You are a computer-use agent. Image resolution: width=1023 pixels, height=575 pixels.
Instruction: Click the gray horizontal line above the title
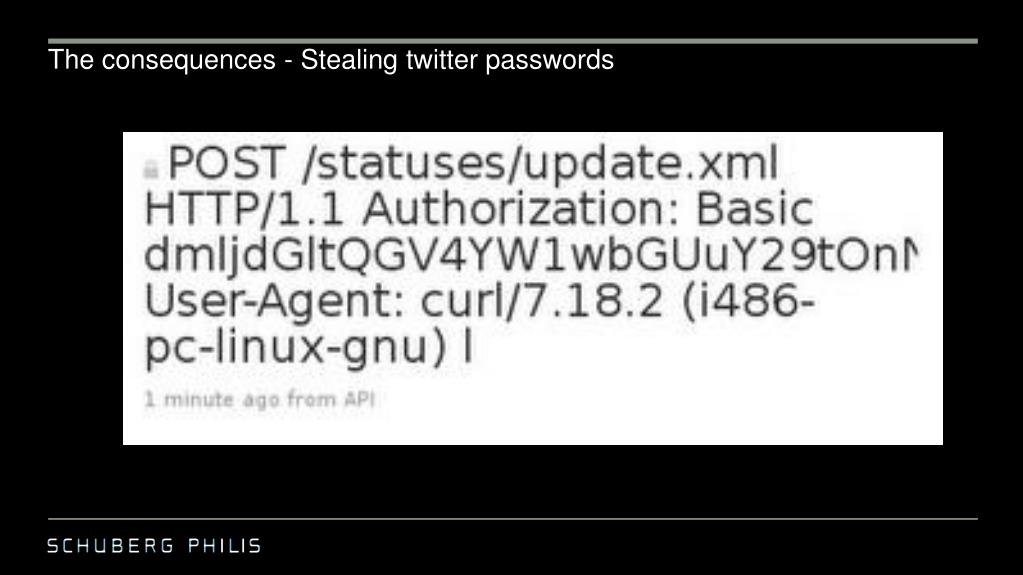tap(513, 41)
